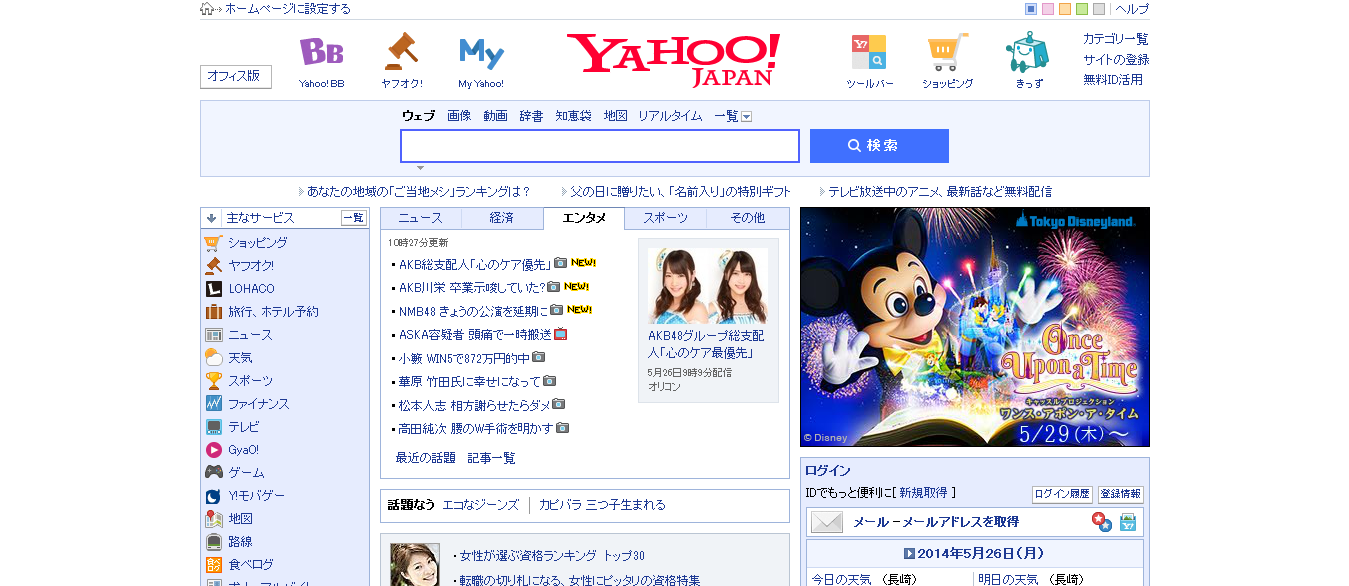This screenshot has width=1349, height=586.
Task: Click the エコなジーンズ topic link
Action: 481,505
